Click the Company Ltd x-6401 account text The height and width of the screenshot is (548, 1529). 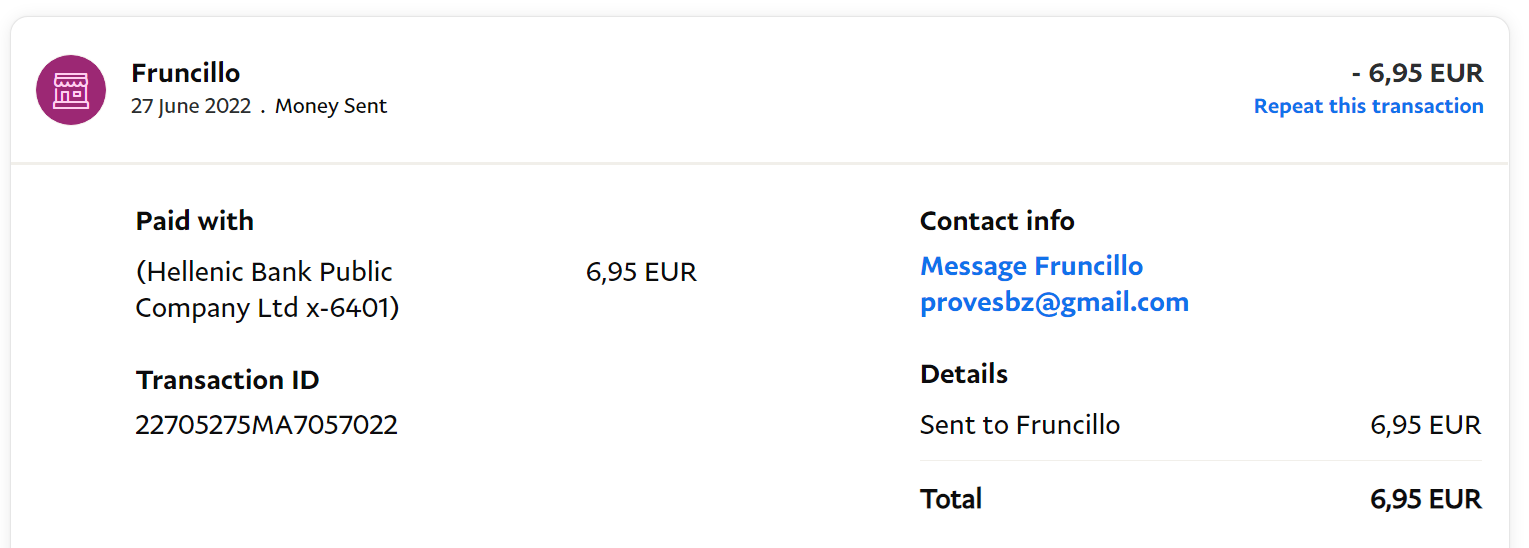click(x=267, y=308)
